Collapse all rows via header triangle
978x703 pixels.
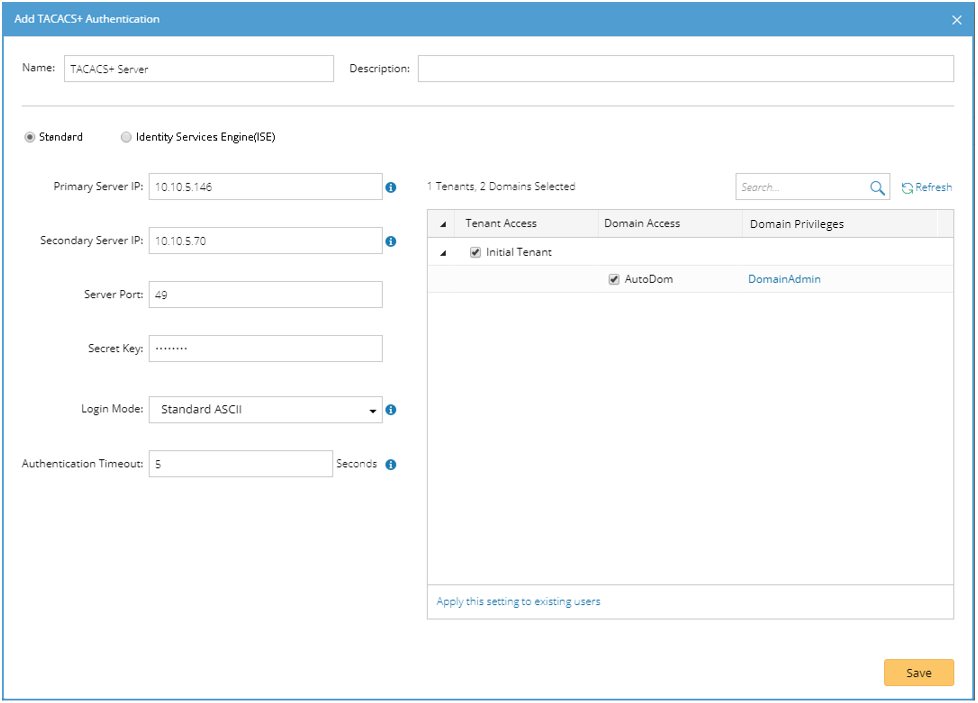(443, 224)
